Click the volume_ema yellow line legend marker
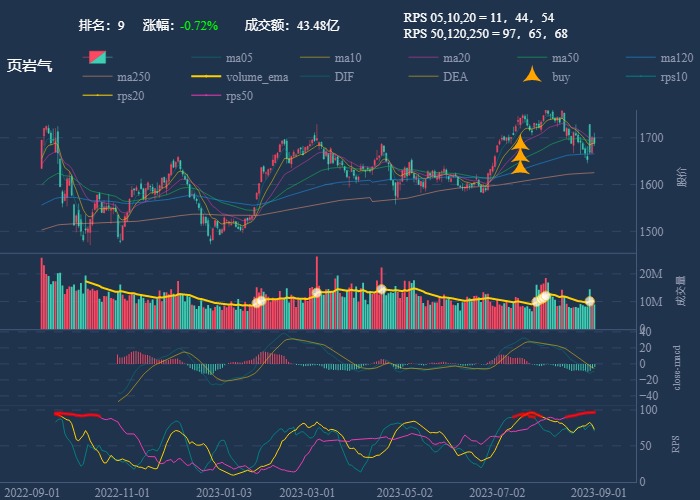700x500 pixels. [208, 76]
